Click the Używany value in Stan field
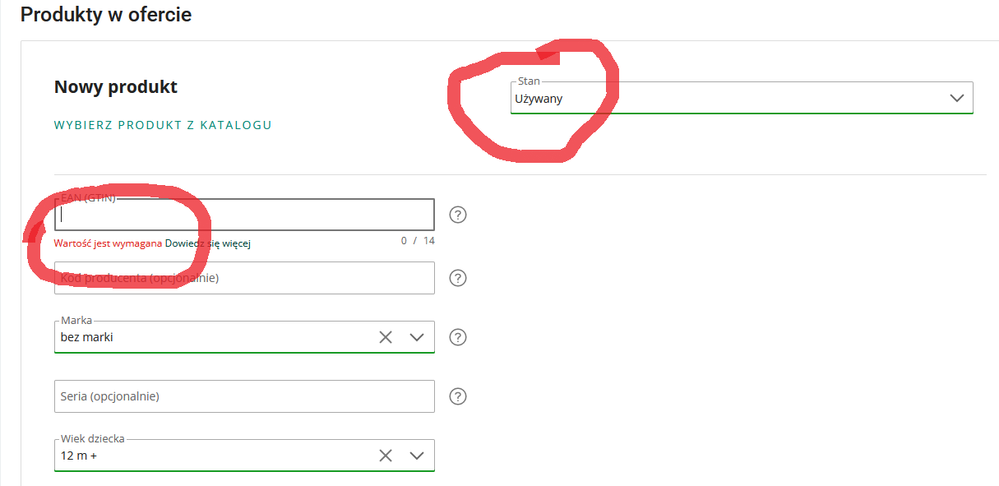The image size is (999, 486). (538, 99)
